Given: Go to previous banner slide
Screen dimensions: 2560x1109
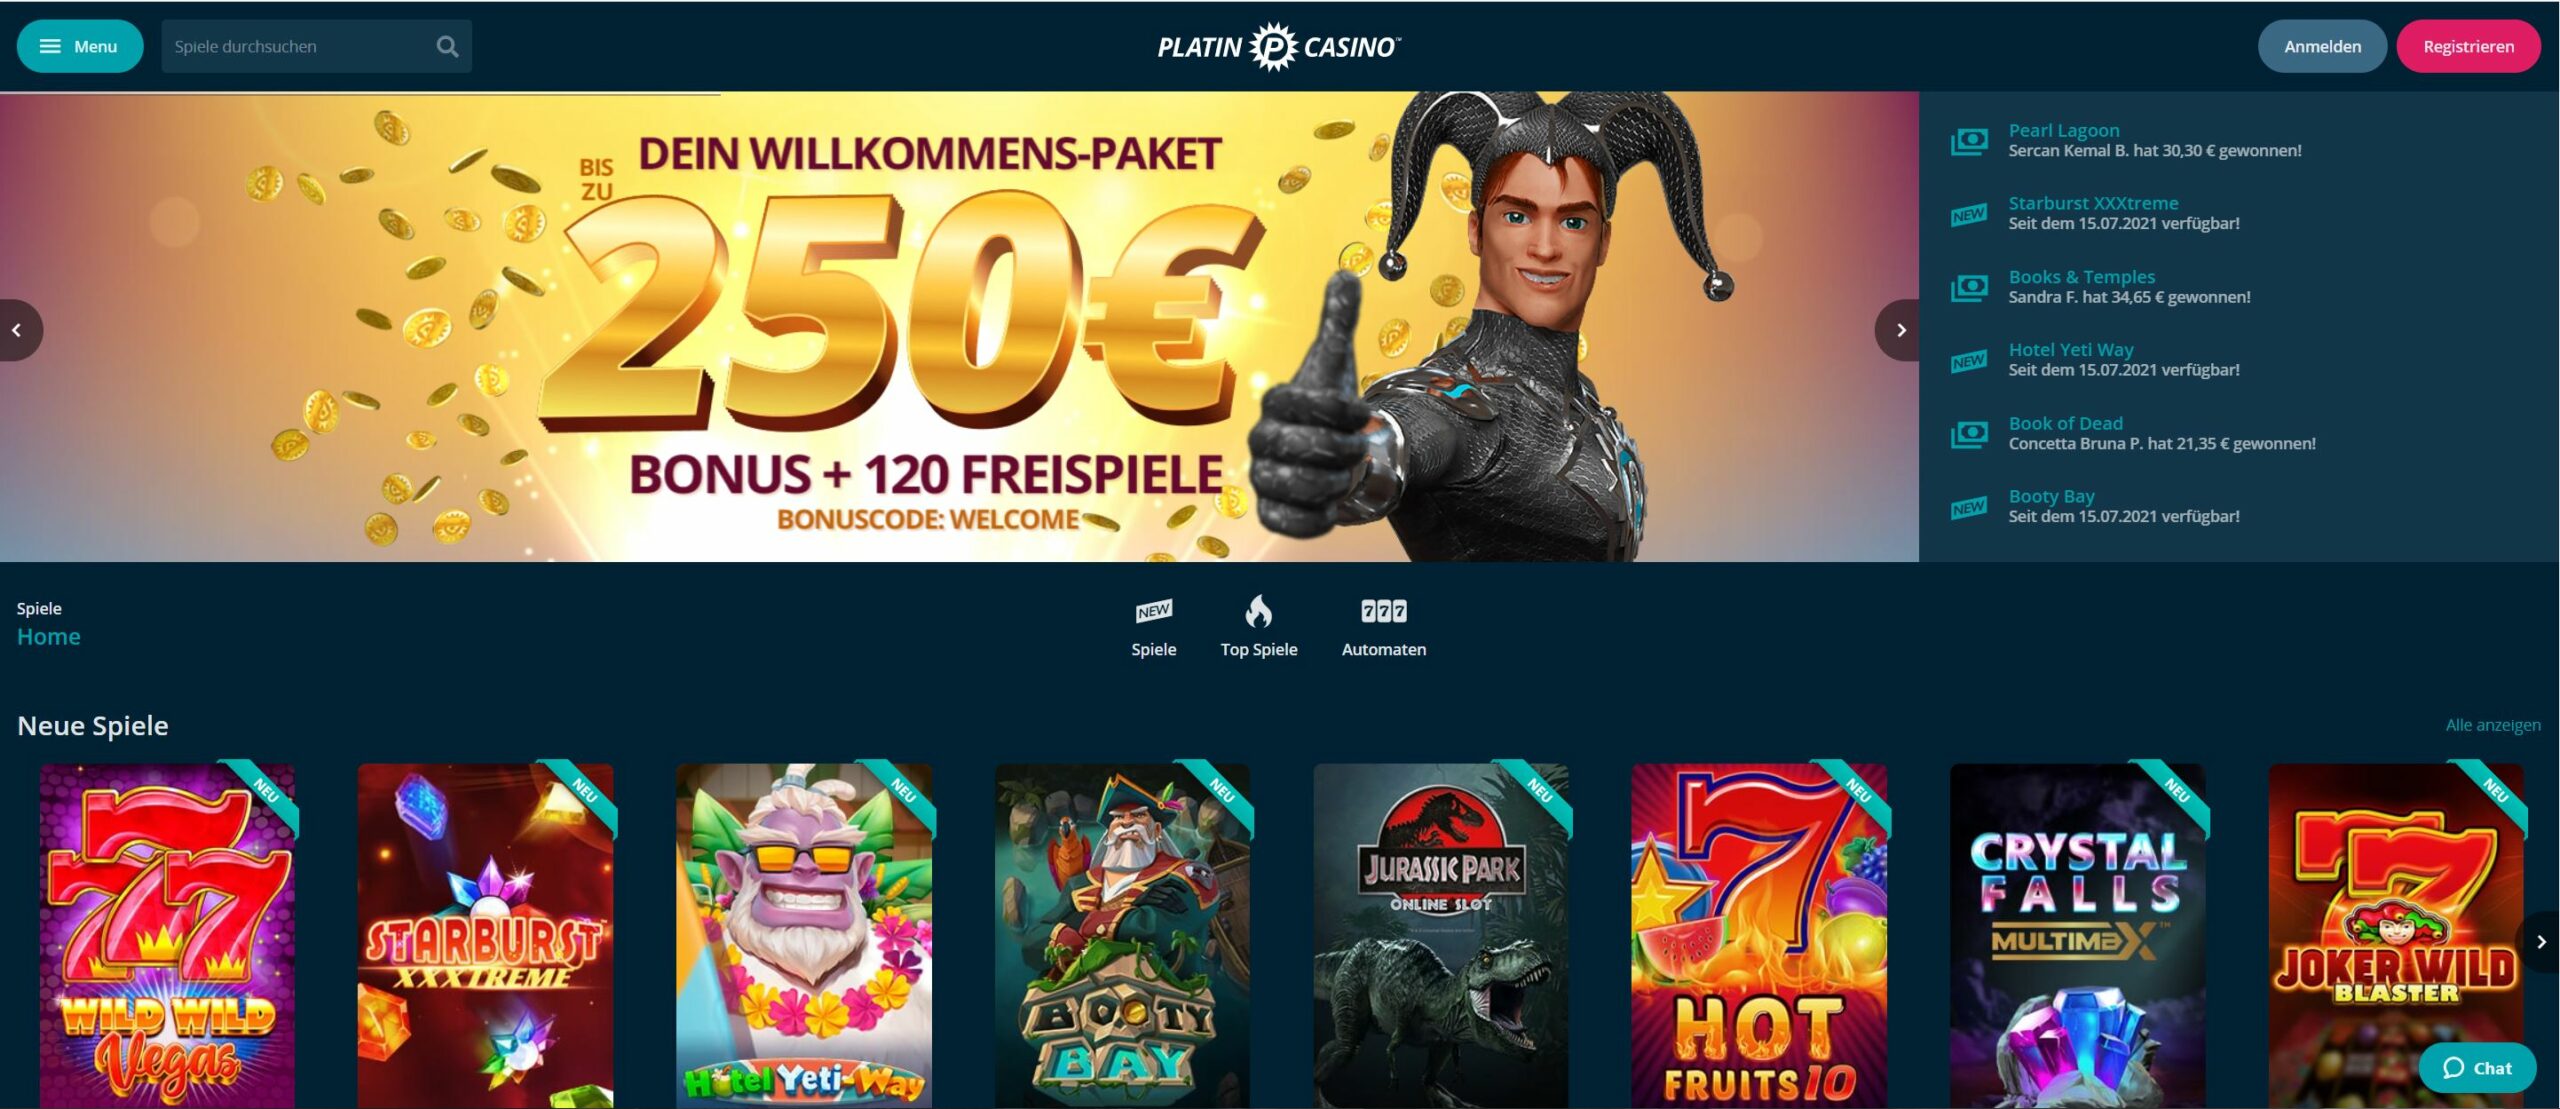Looking at the screenshot, I should tap(17, 330).
